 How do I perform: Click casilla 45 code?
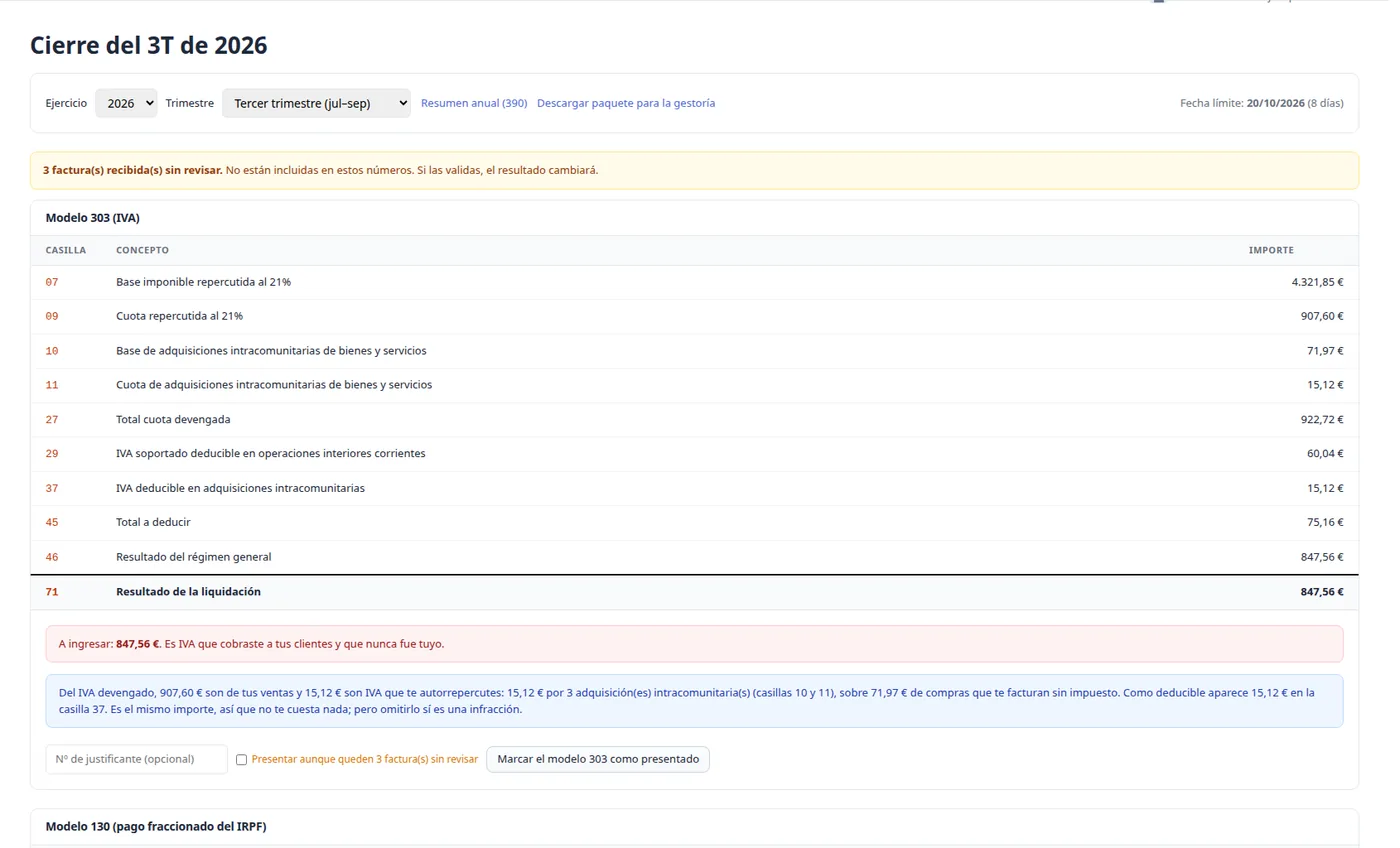click(52, 523)
